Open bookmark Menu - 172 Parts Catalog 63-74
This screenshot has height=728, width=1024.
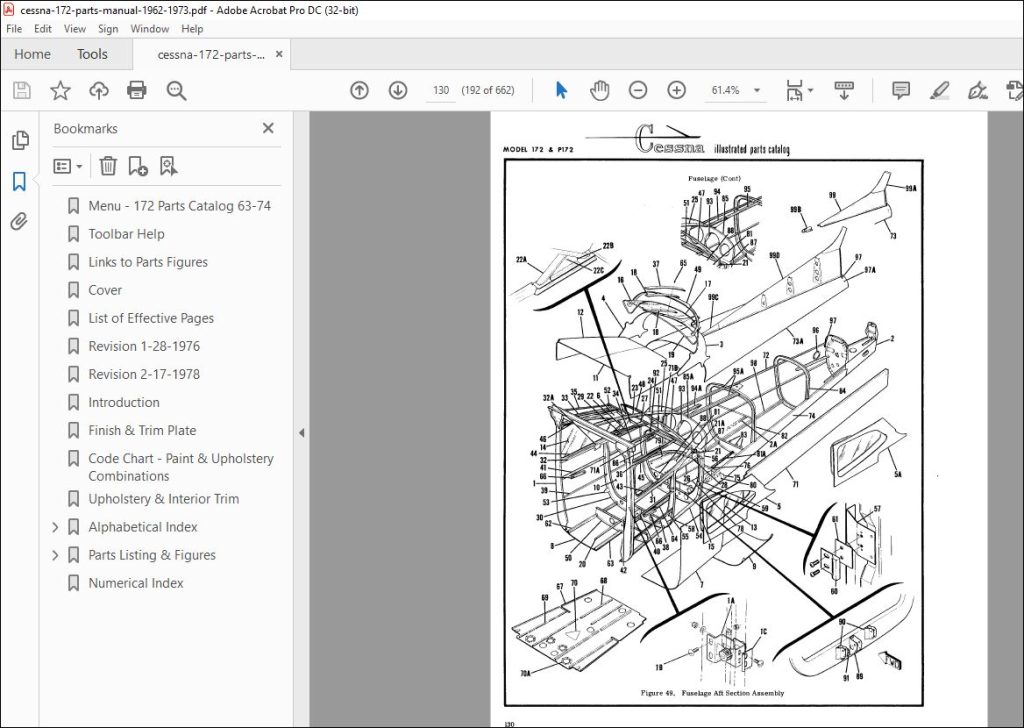pyautogui.click(x=180, y=206)
